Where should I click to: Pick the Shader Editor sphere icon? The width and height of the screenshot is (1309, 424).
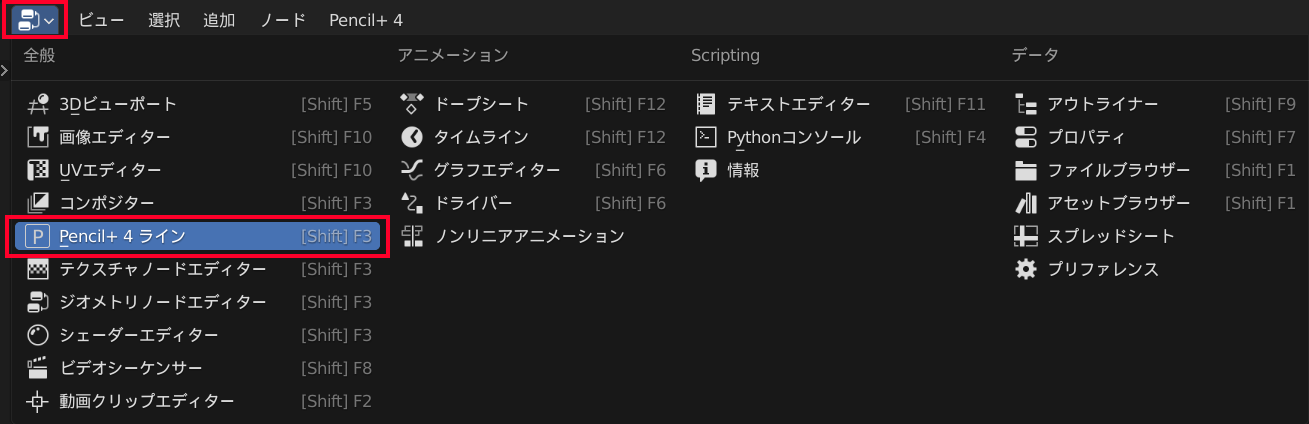[x=38, y=335]
